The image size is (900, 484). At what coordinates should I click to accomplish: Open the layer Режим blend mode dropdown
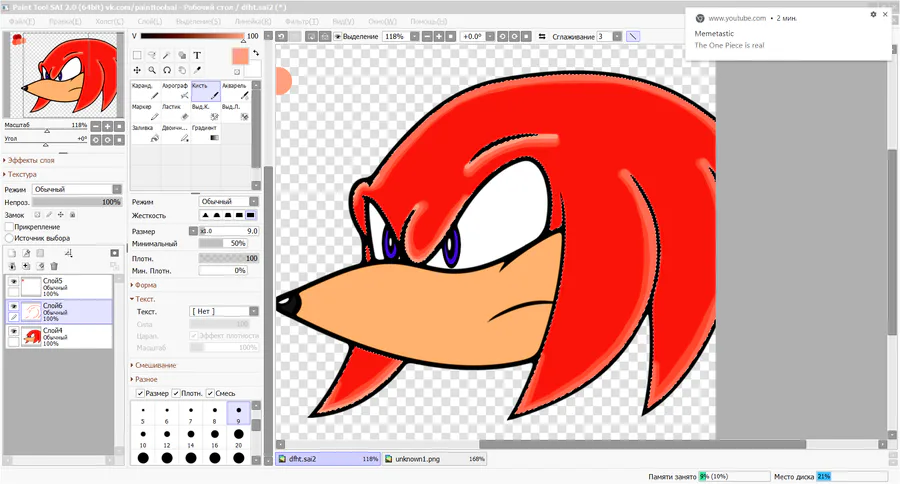(77, 189)
